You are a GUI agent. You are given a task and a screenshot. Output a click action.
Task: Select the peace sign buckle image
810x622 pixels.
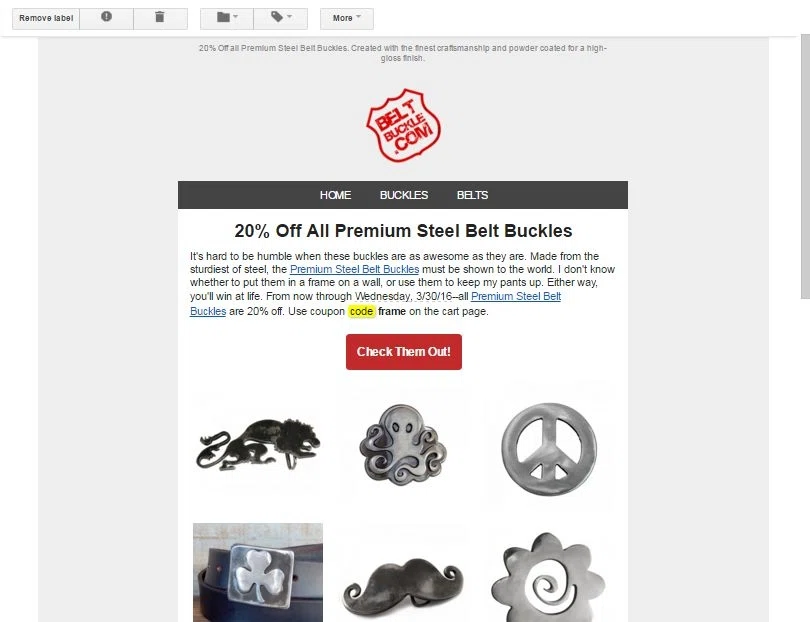pyautogui.click(x=549, y=448)
